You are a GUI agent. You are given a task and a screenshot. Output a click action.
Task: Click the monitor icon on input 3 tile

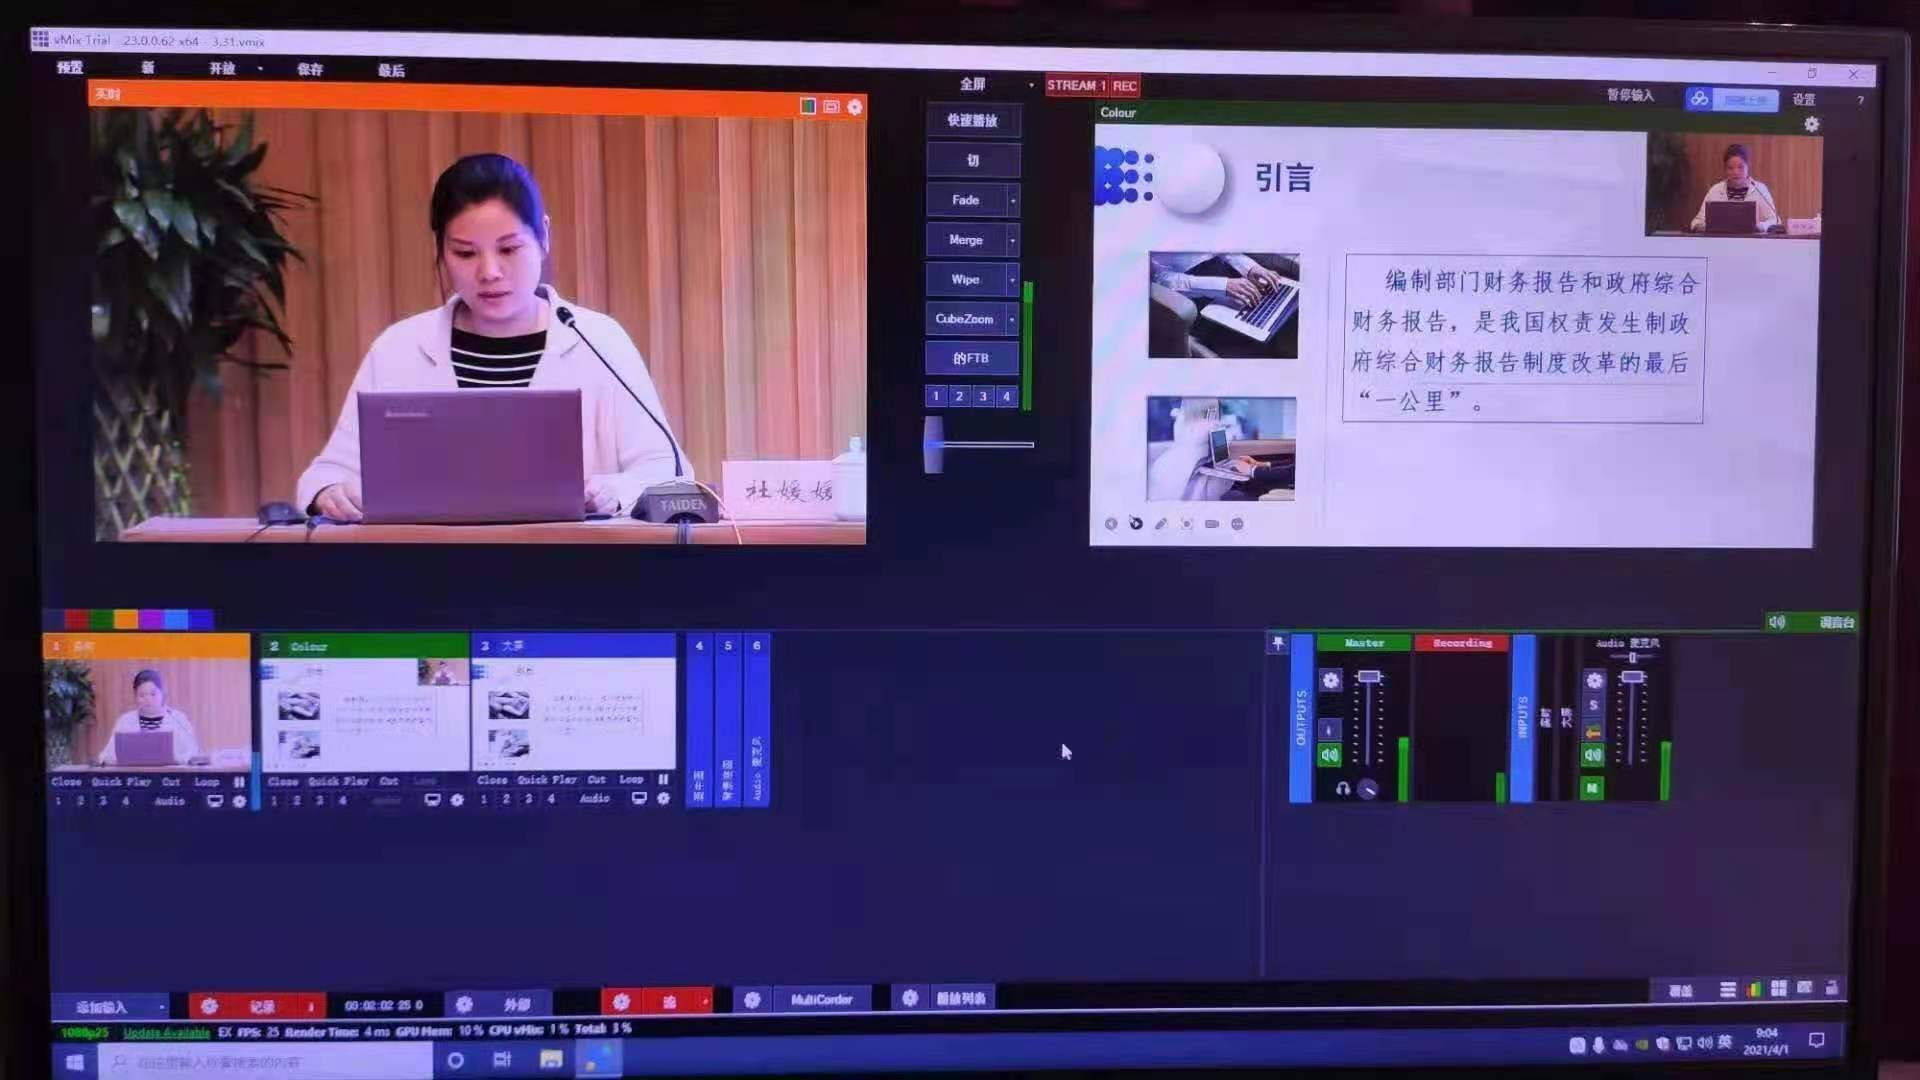tap(639, 798)
